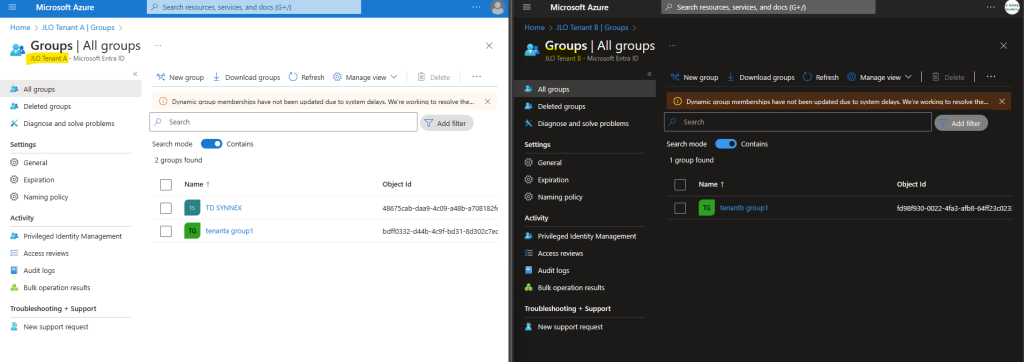Click the tenanta group1 TG avatar icon
Image resolution: width=1024 pixels, height=362 pixels.
click(x=192, y=231)
